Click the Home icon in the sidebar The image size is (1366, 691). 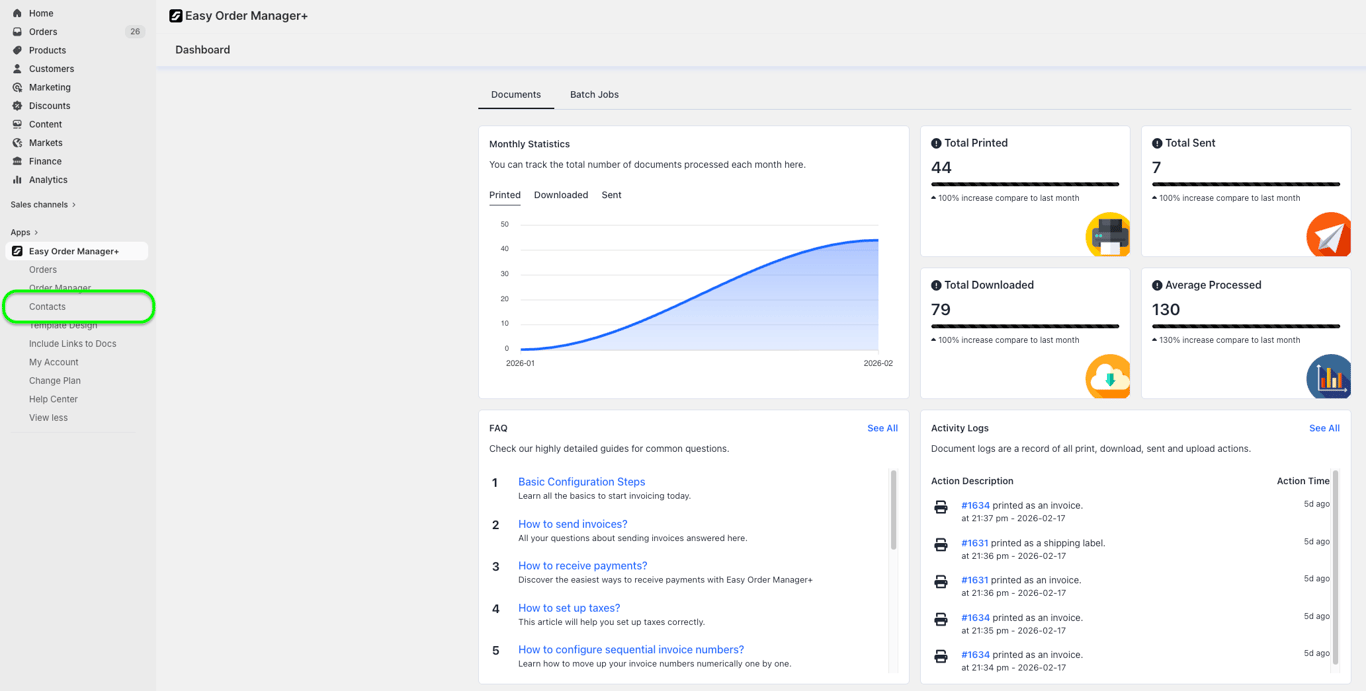pyautogui.click(x=17, y=13)
